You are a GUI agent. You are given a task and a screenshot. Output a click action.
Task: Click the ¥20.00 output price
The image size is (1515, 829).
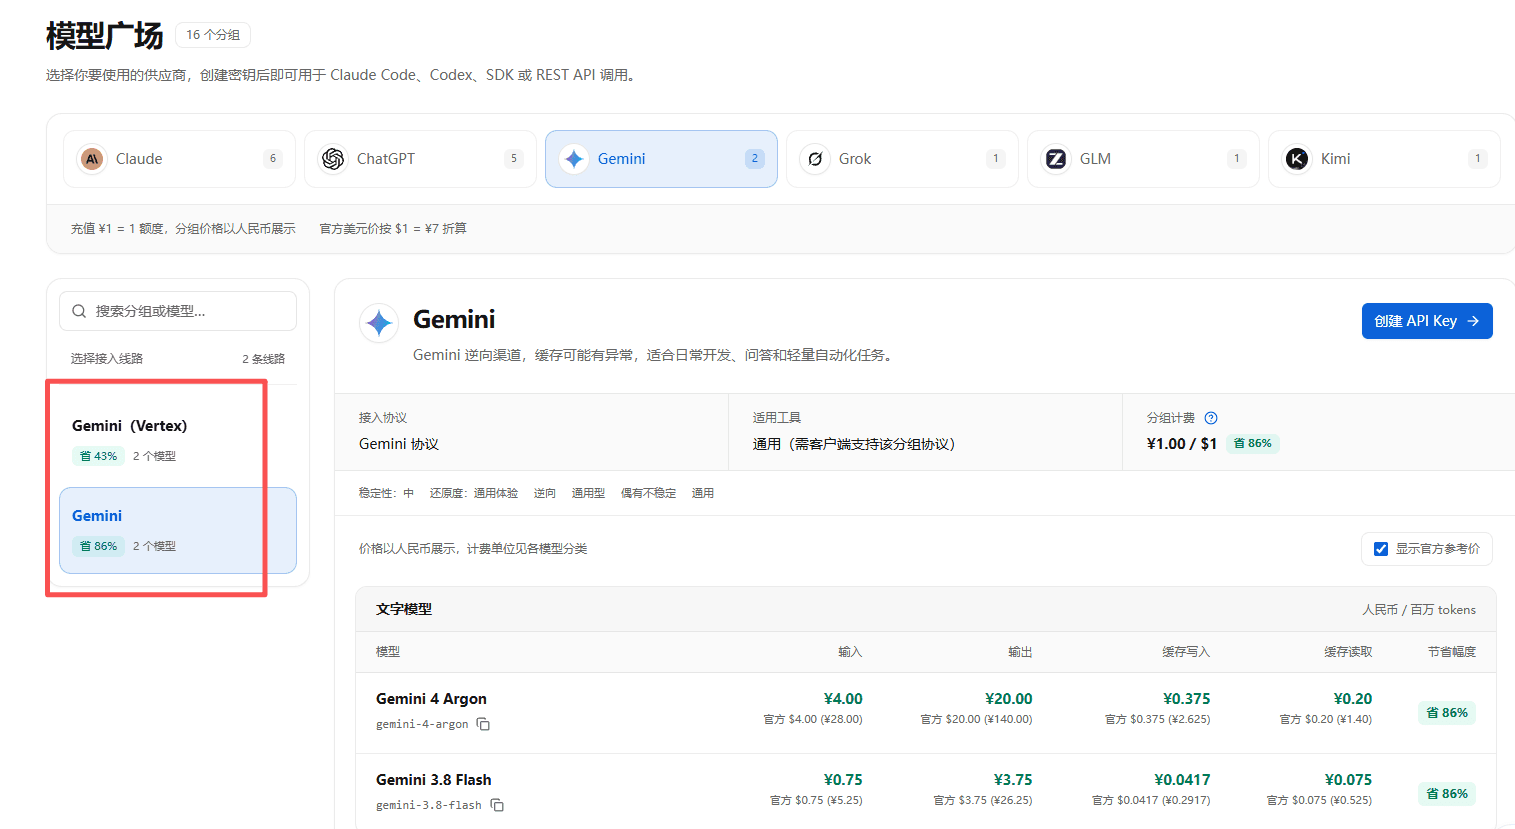[1008, 699]
